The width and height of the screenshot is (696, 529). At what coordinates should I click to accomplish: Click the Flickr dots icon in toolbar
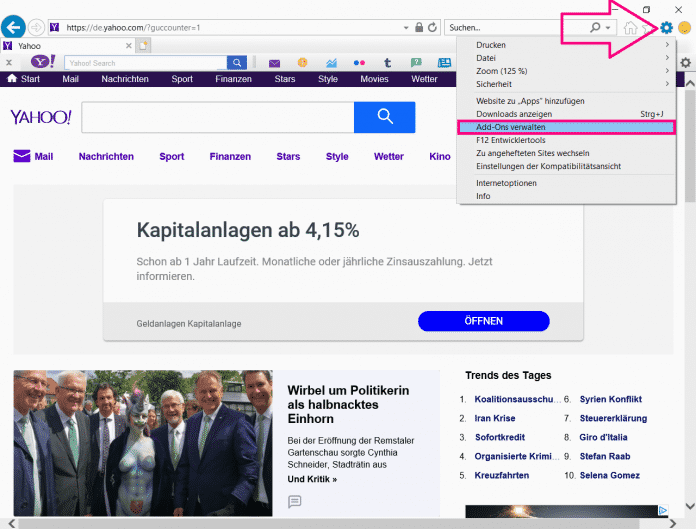pyautogui.click(x=359, y=63)
